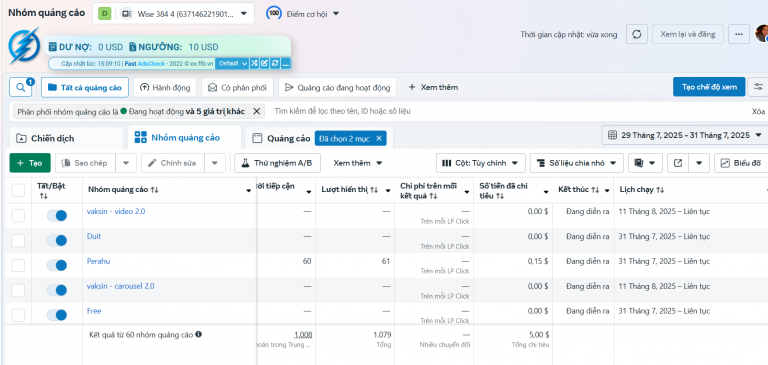
Task: Open the date range dropdown
Action: pos(684,135)
